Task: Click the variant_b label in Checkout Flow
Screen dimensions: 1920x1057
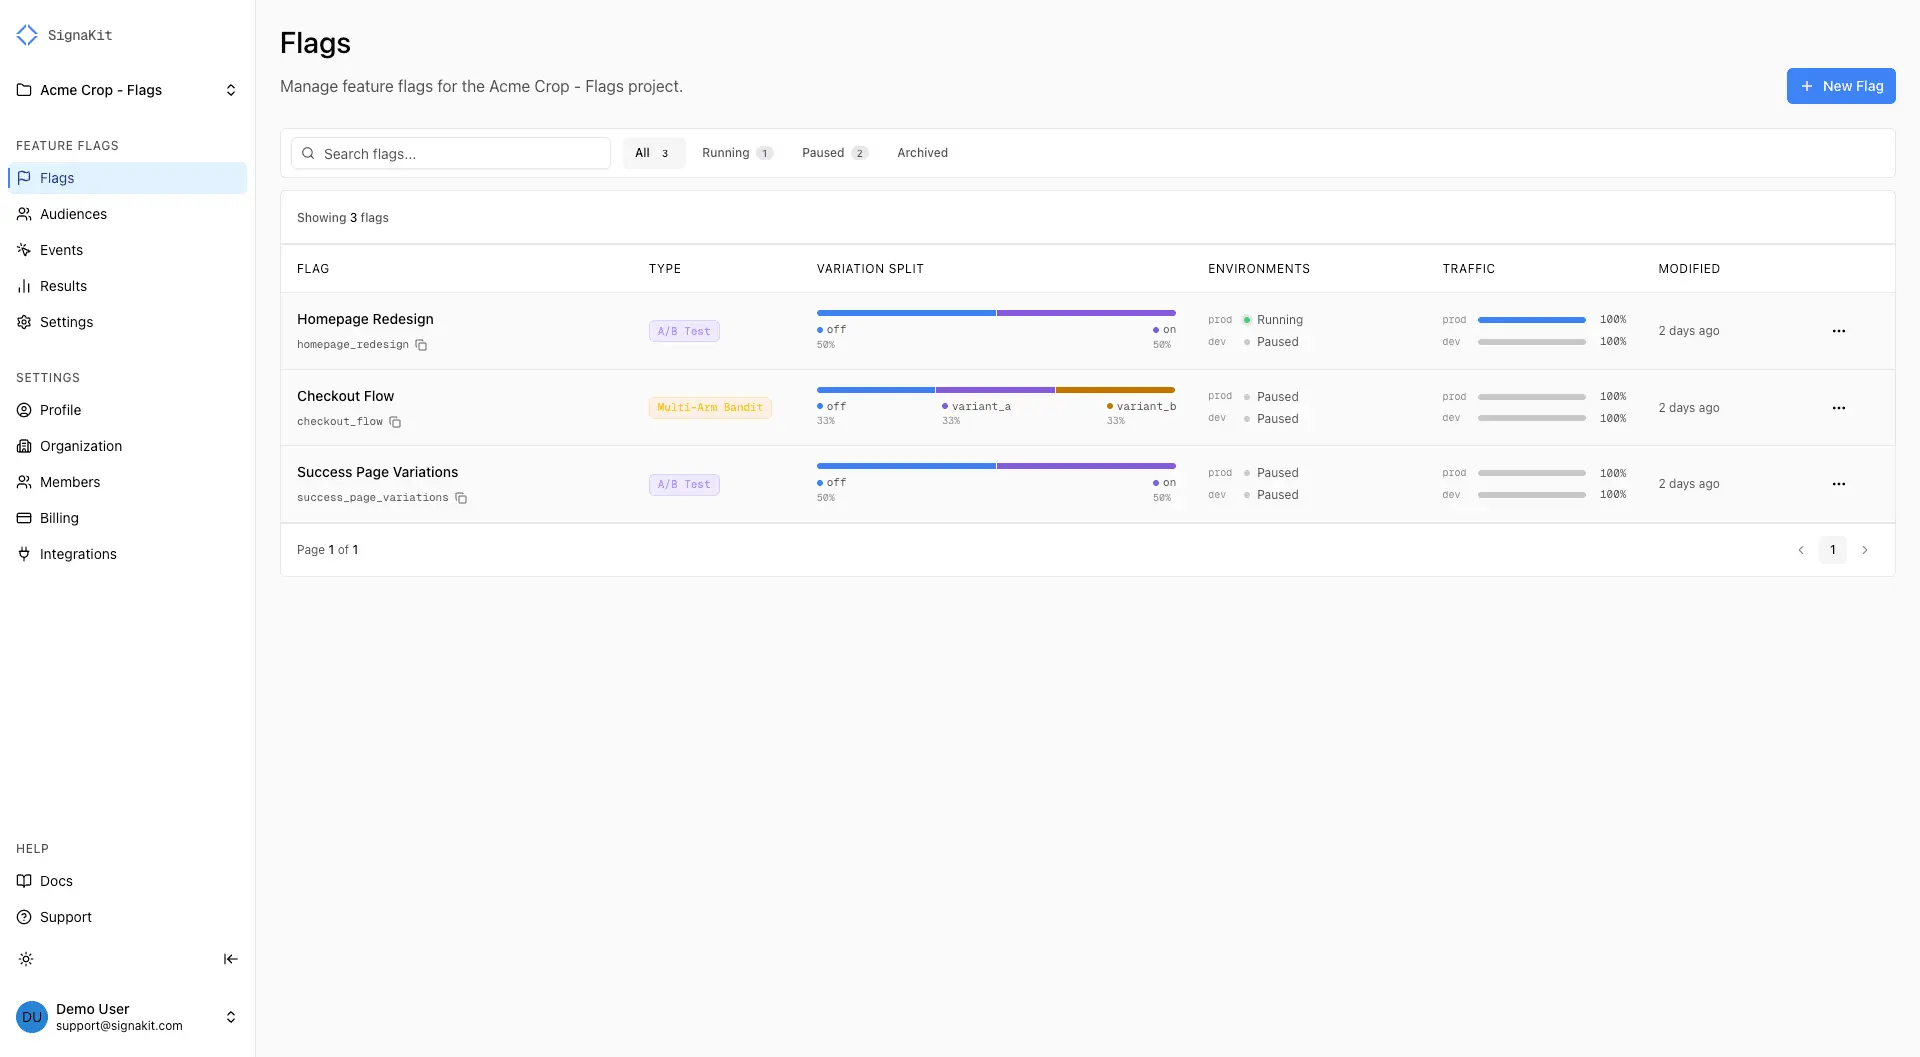Action: click(x=1141, y=406)
